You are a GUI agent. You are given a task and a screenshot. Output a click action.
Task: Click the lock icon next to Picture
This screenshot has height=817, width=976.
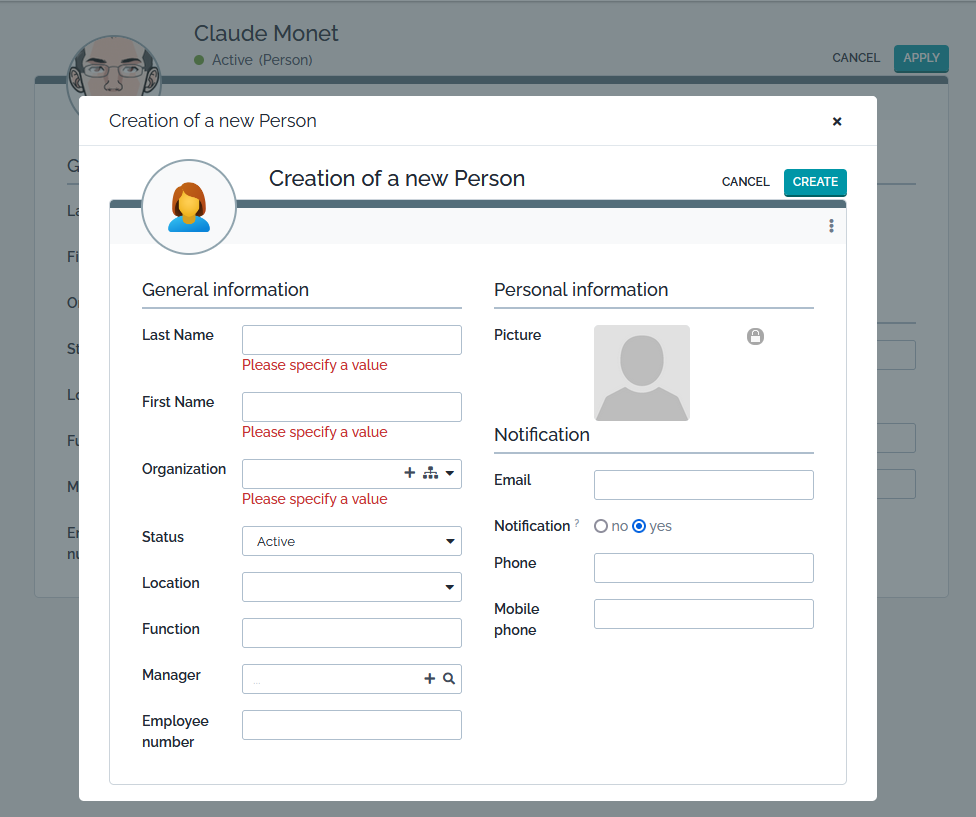pos(755,337)
